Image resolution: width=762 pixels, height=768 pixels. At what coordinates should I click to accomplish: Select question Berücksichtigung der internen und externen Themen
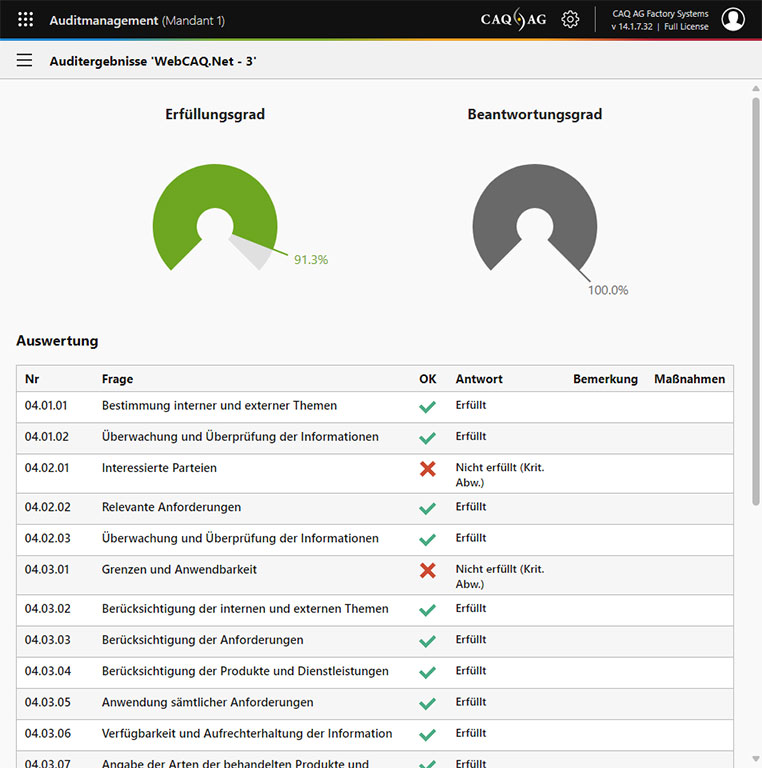click(x=245, y=609)
